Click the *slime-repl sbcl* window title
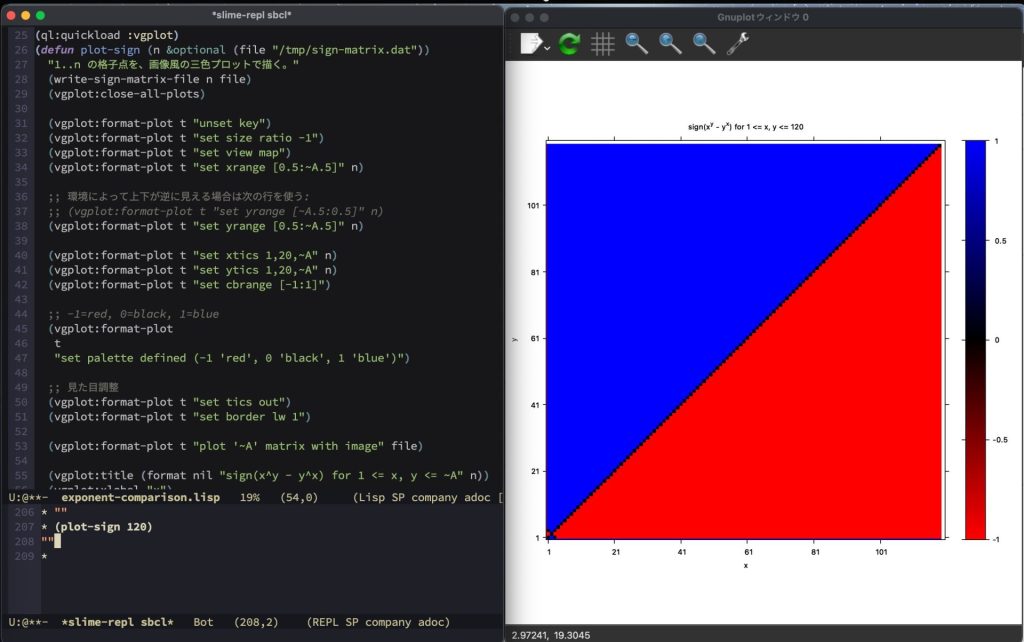Viewport: 1024px width, 642px height. click(251, 14)
